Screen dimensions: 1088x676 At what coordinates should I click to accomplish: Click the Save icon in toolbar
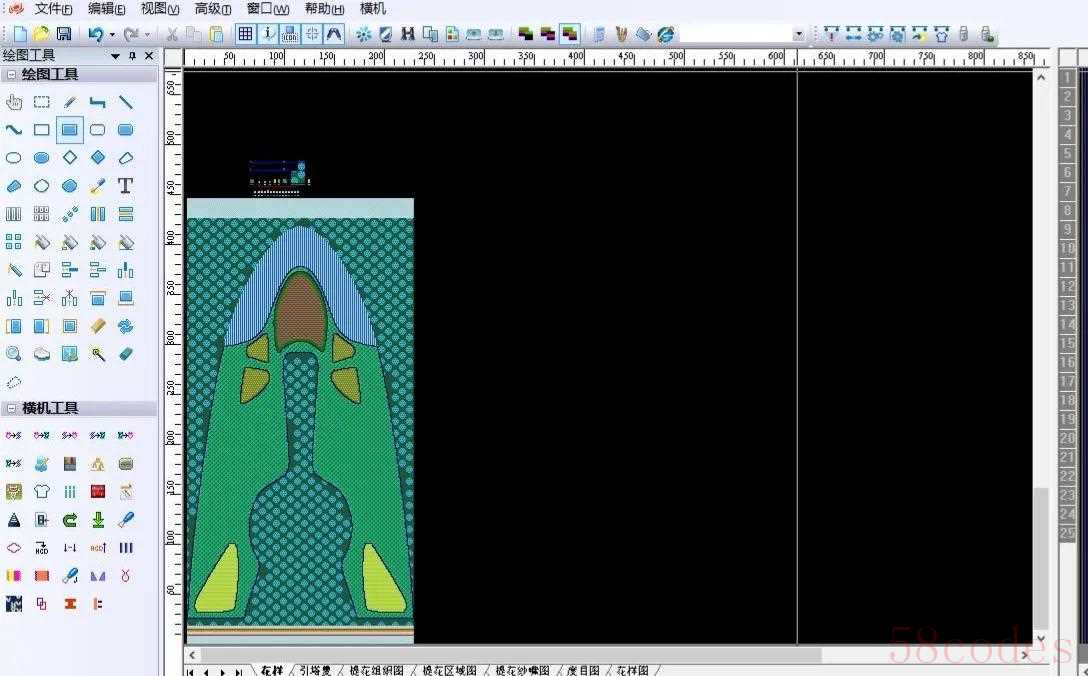tap(64, 34)
